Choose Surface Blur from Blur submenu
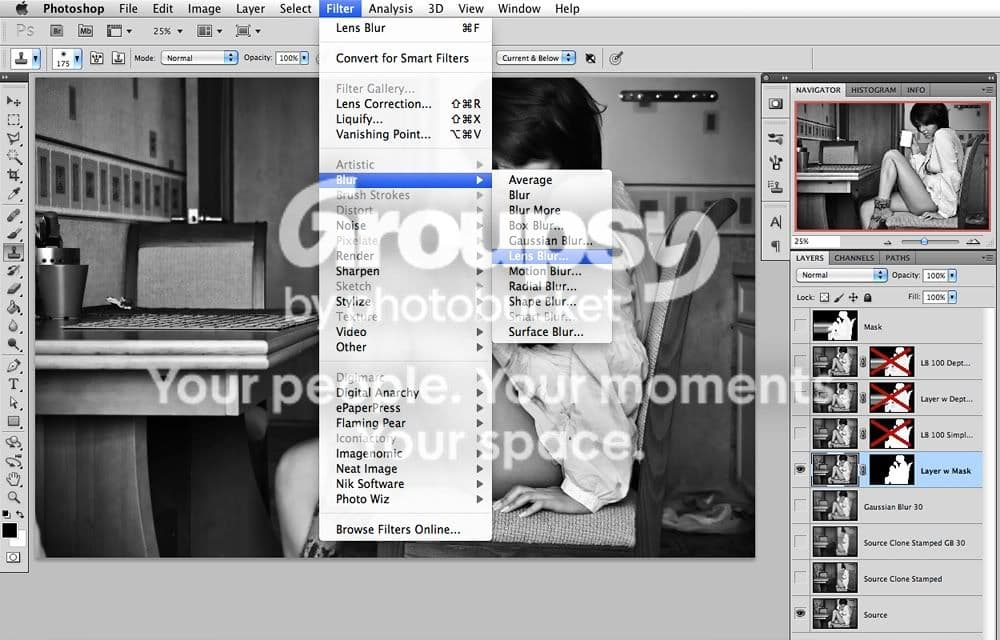Viewport: 1000px width, 640px height. (x=551, y=331)
